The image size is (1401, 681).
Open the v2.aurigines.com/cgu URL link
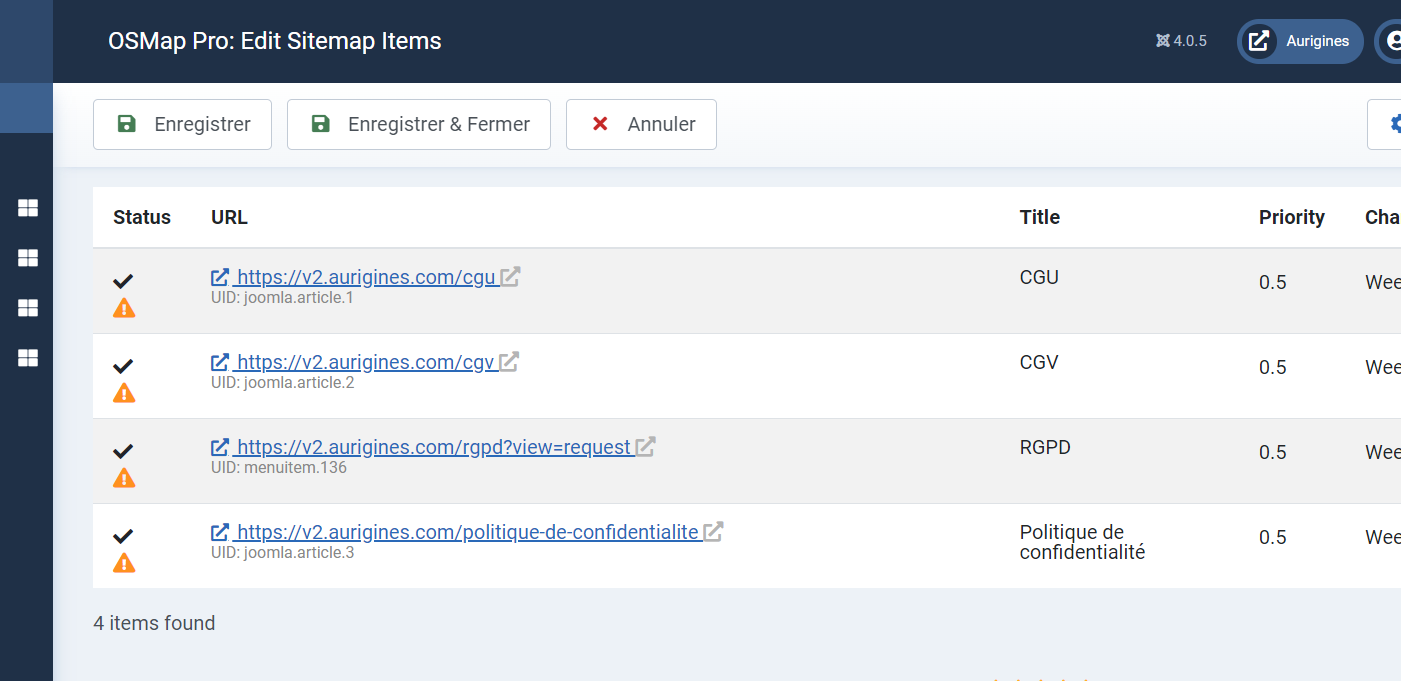point(366,277)
